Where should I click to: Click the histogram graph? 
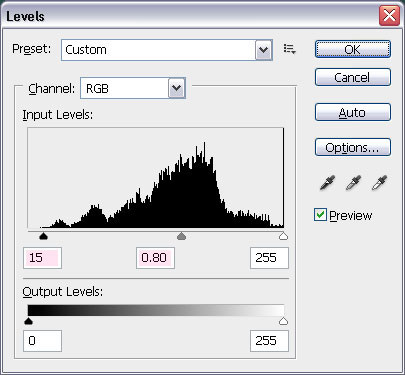pyautogui.click(x=156, y=178)
